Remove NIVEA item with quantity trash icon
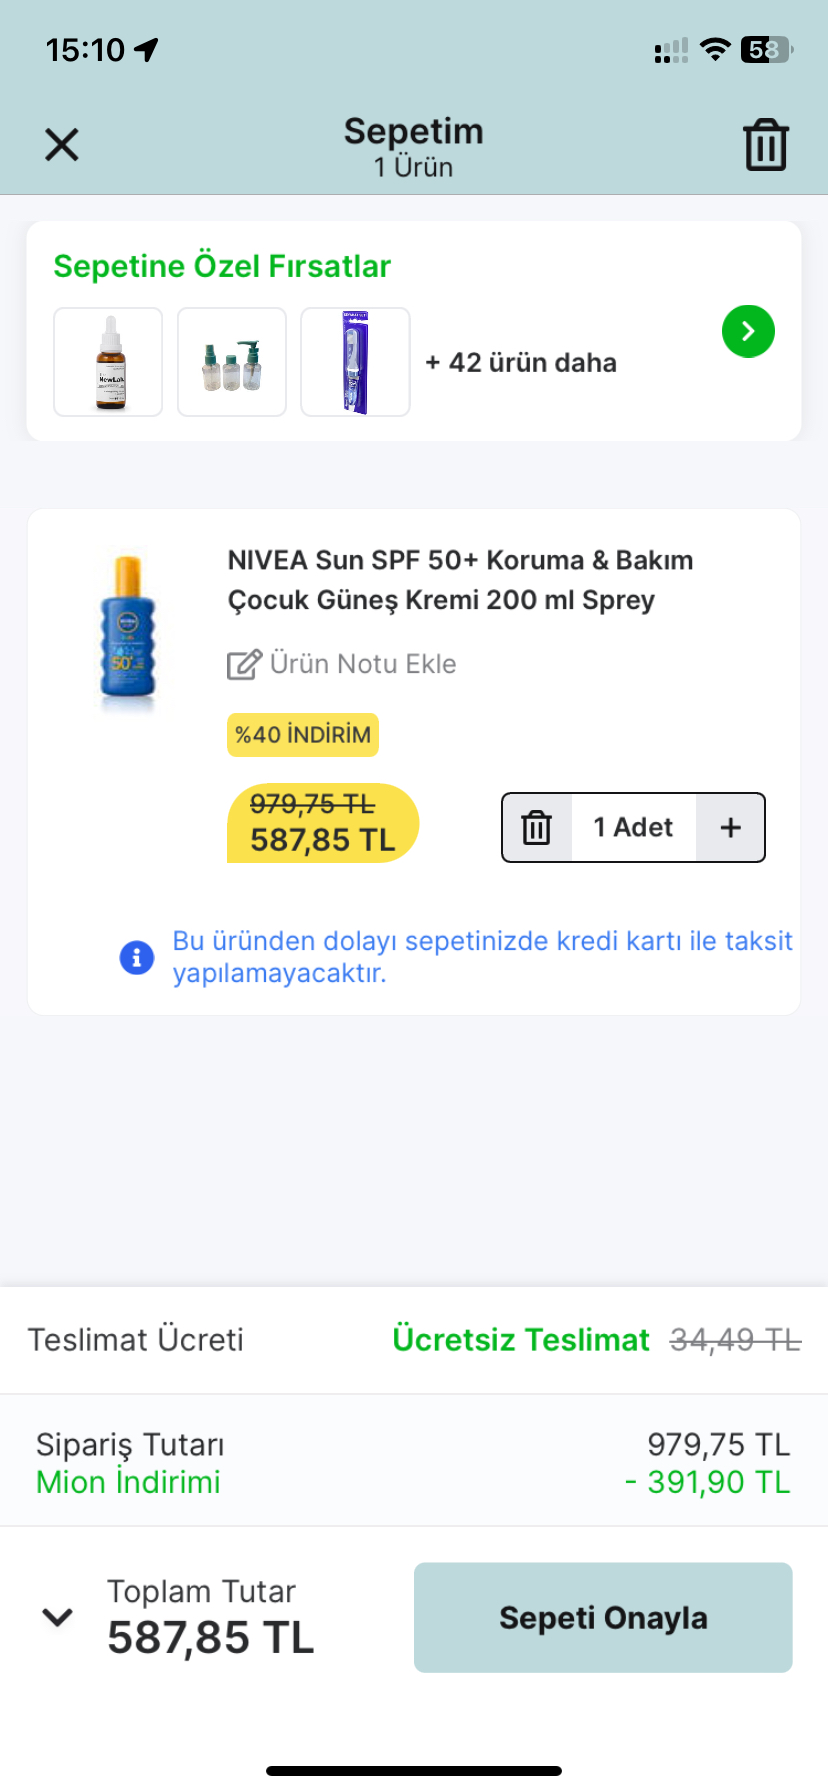Screen dimensions: 828x1792 (x=537, y=828)
